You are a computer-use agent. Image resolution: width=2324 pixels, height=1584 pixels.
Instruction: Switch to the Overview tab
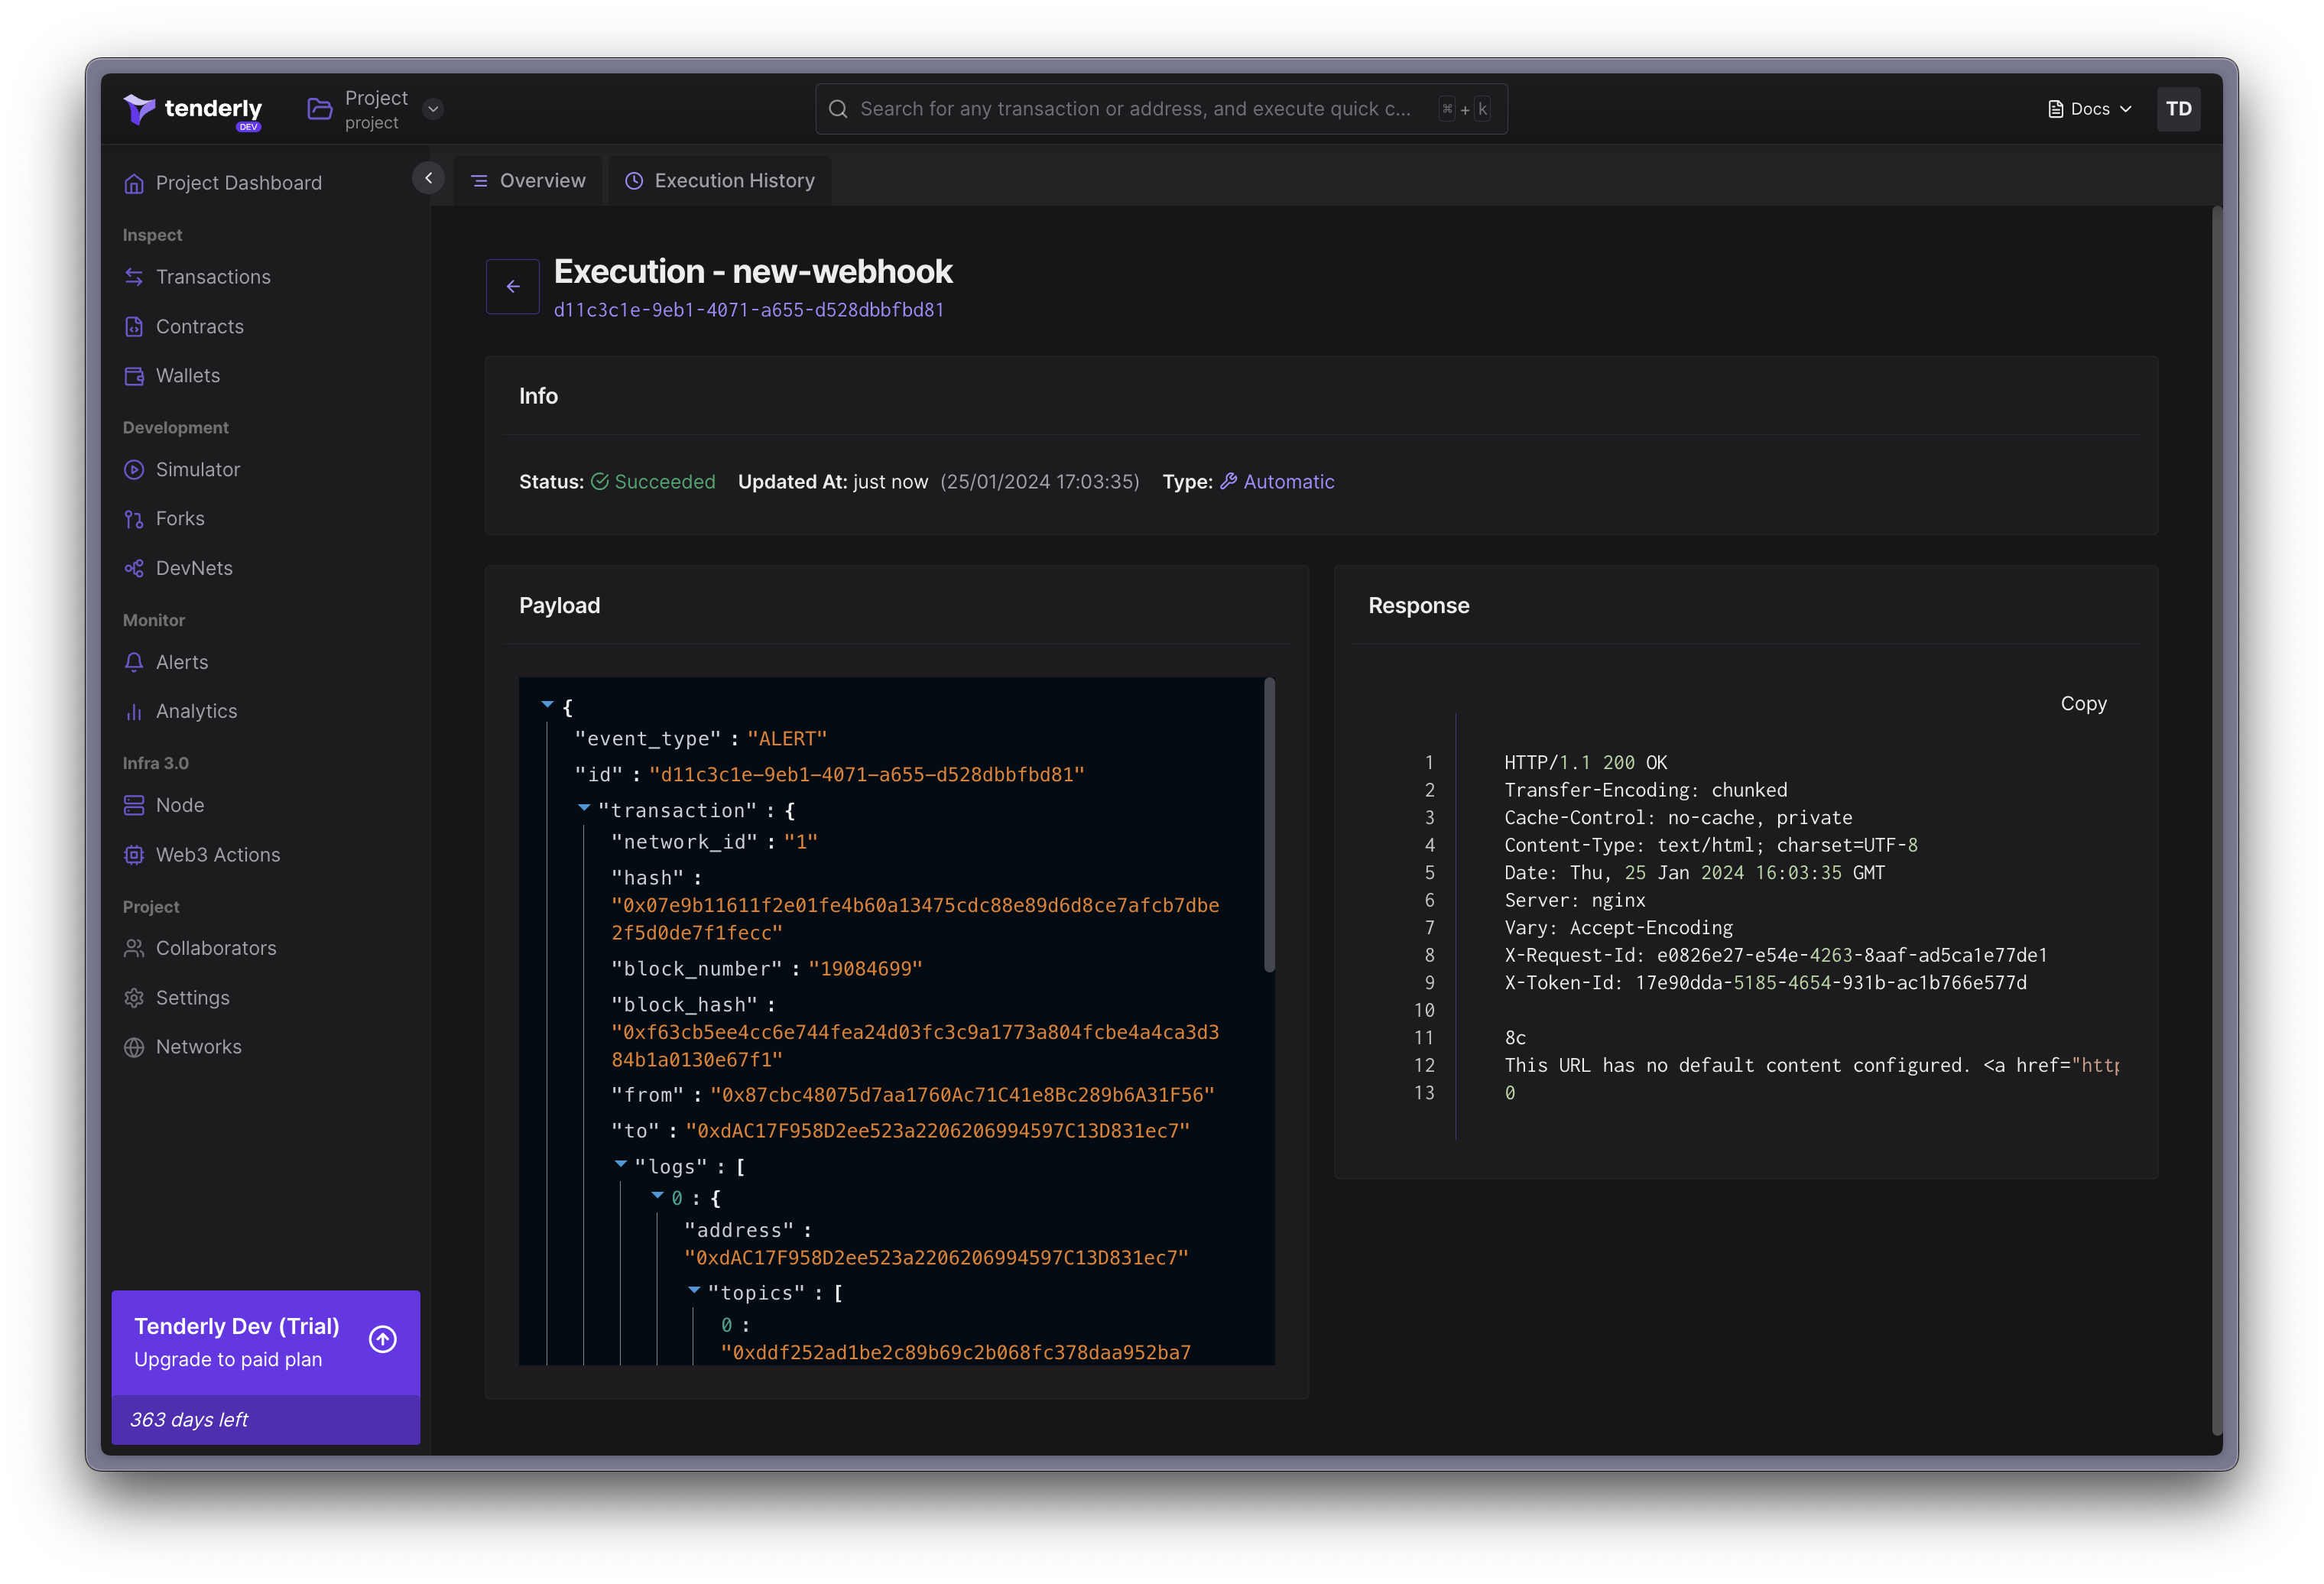point(528,181)
